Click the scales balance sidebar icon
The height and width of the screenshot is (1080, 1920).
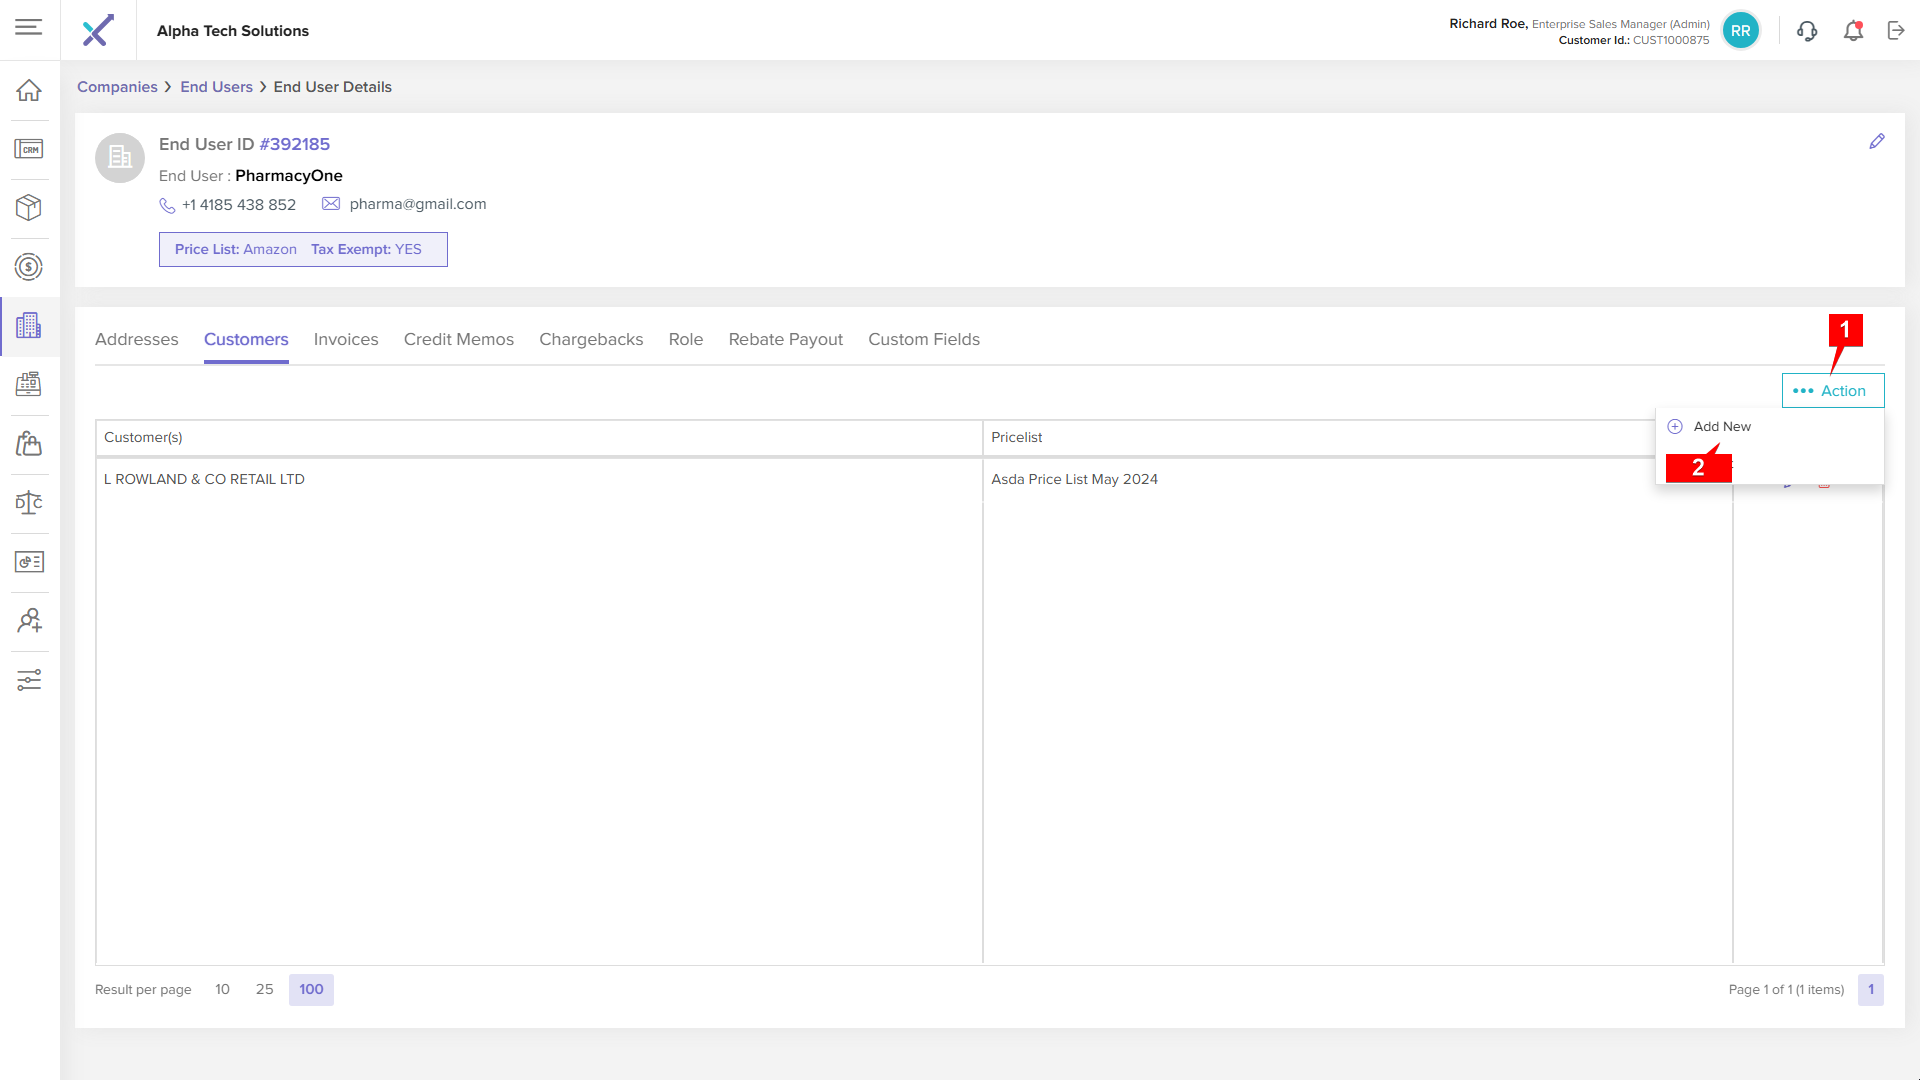tap(29, 502)
